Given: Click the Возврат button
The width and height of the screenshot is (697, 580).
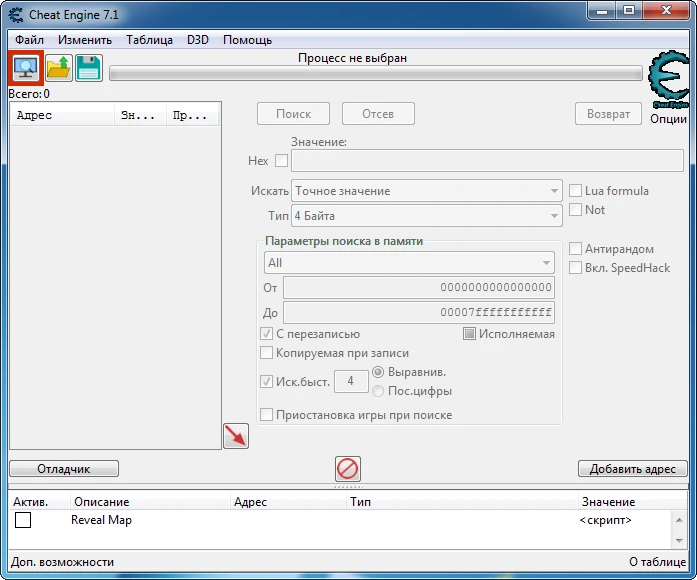Looking at the screenshot, I should click(609, 114).
